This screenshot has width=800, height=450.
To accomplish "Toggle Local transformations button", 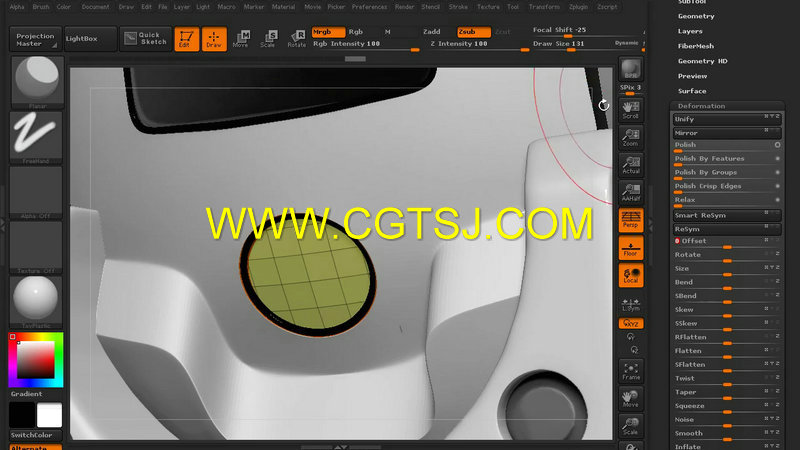I will [x=631, y=275].
